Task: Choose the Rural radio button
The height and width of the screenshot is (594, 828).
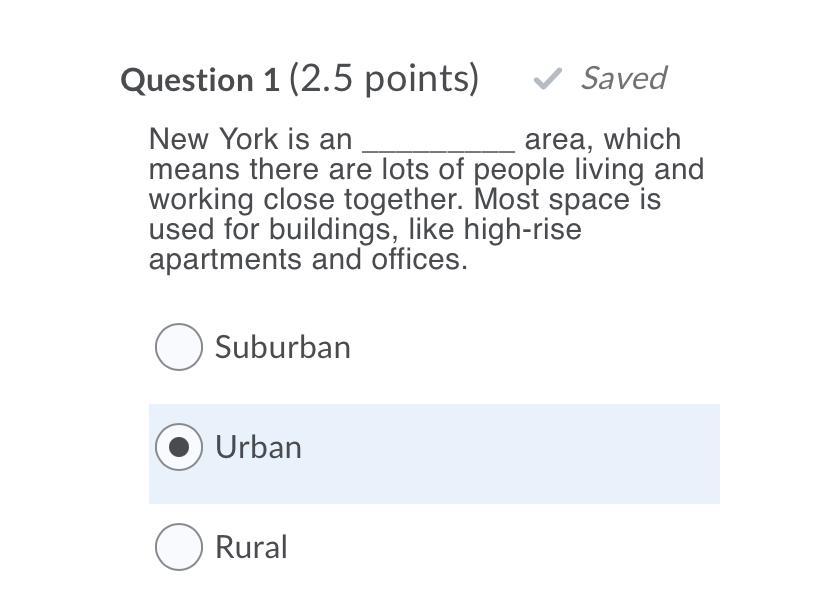Action: 179,547
